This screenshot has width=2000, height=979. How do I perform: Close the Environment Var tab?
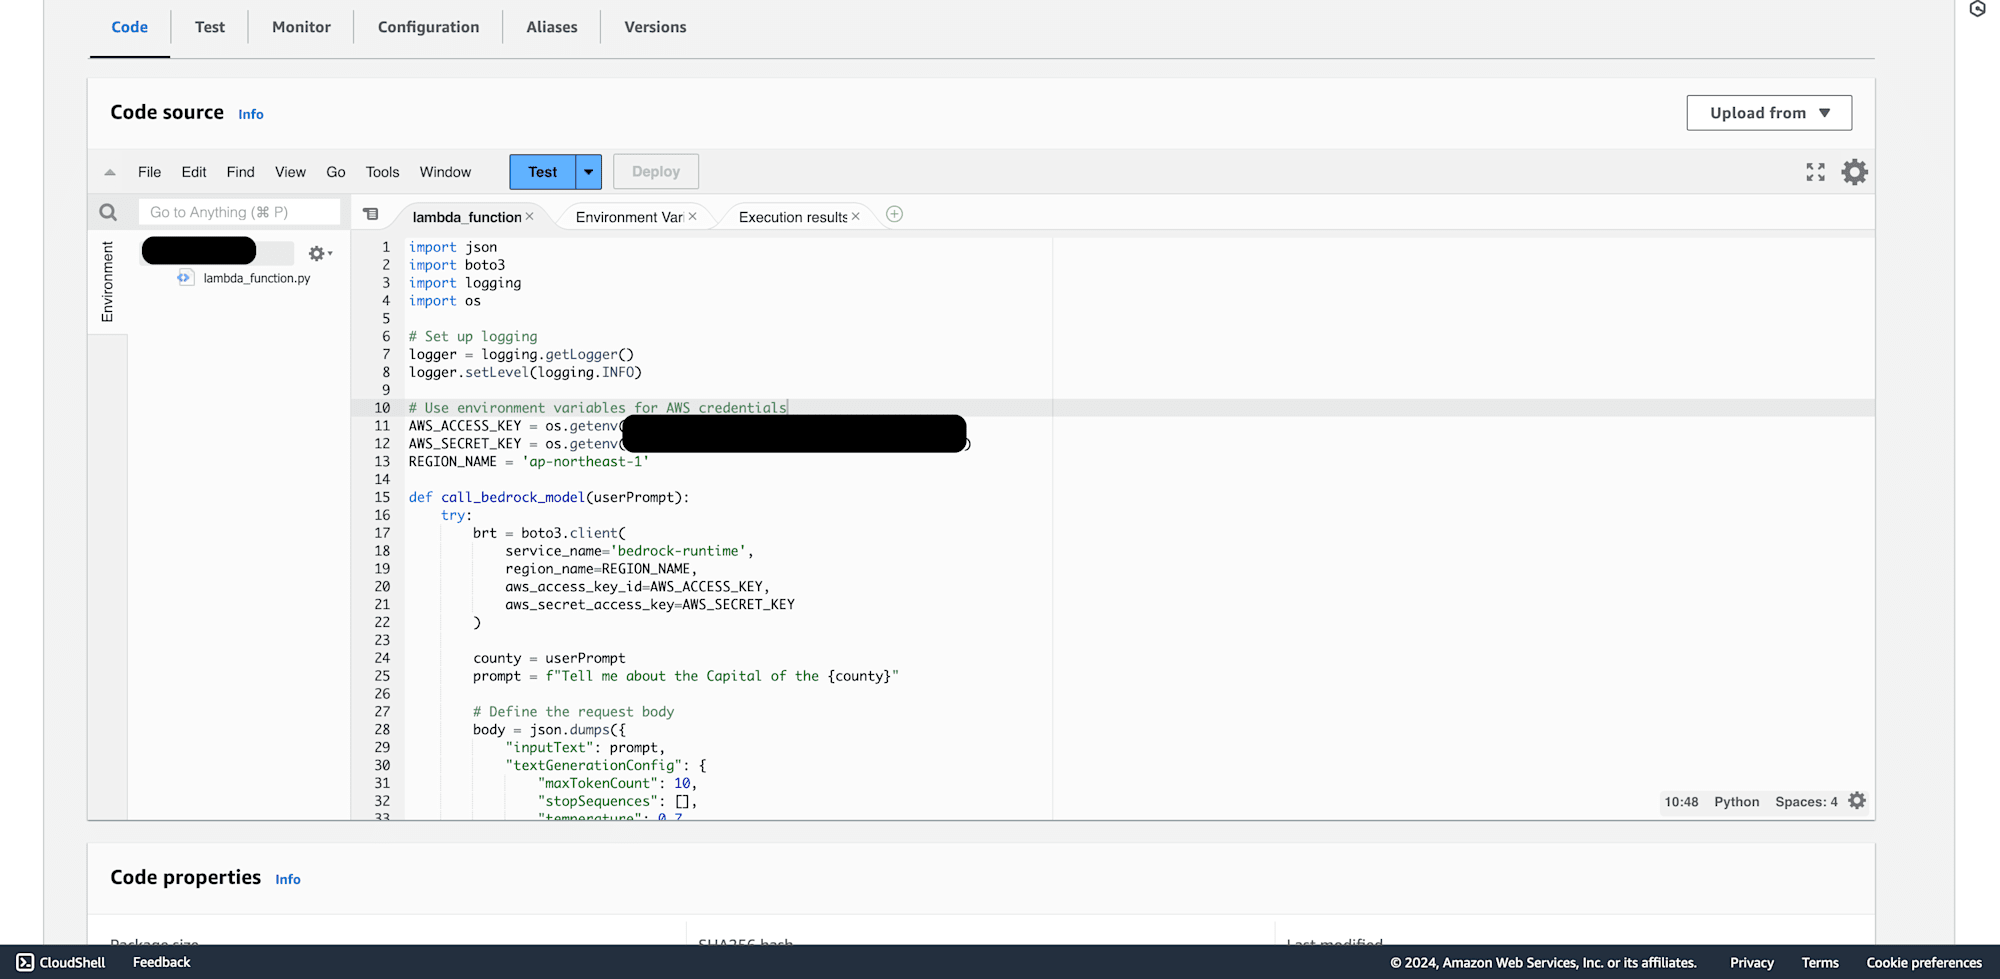(x=693, y=216)
